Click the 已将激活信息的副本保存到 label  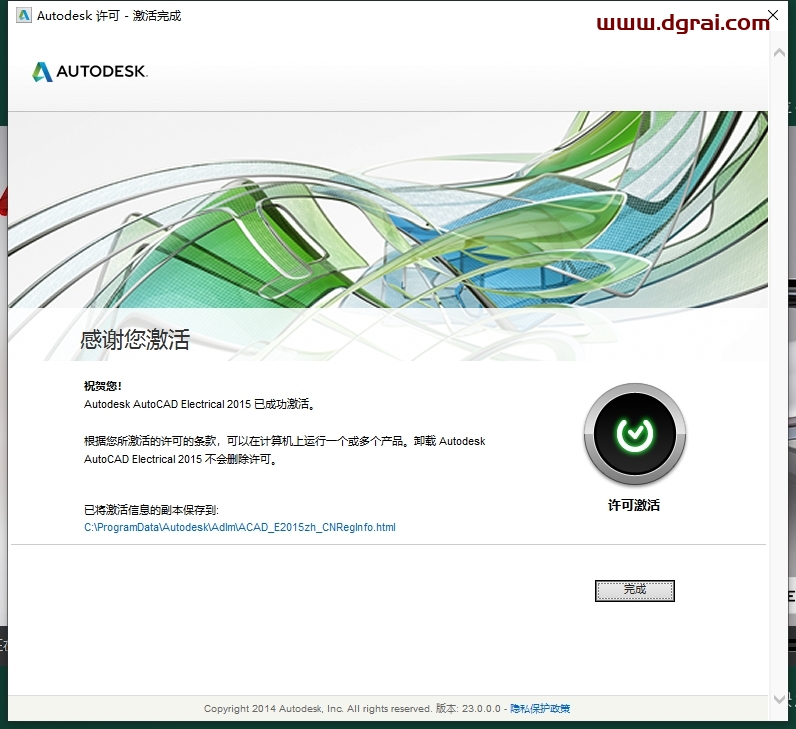pos(151,510)
